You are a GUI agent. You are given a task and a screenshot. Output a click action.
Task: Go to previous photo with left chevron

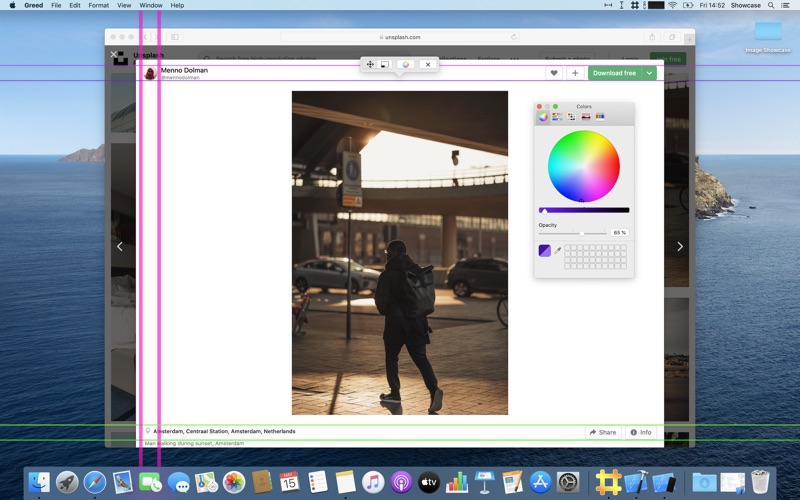coord(119,246)
